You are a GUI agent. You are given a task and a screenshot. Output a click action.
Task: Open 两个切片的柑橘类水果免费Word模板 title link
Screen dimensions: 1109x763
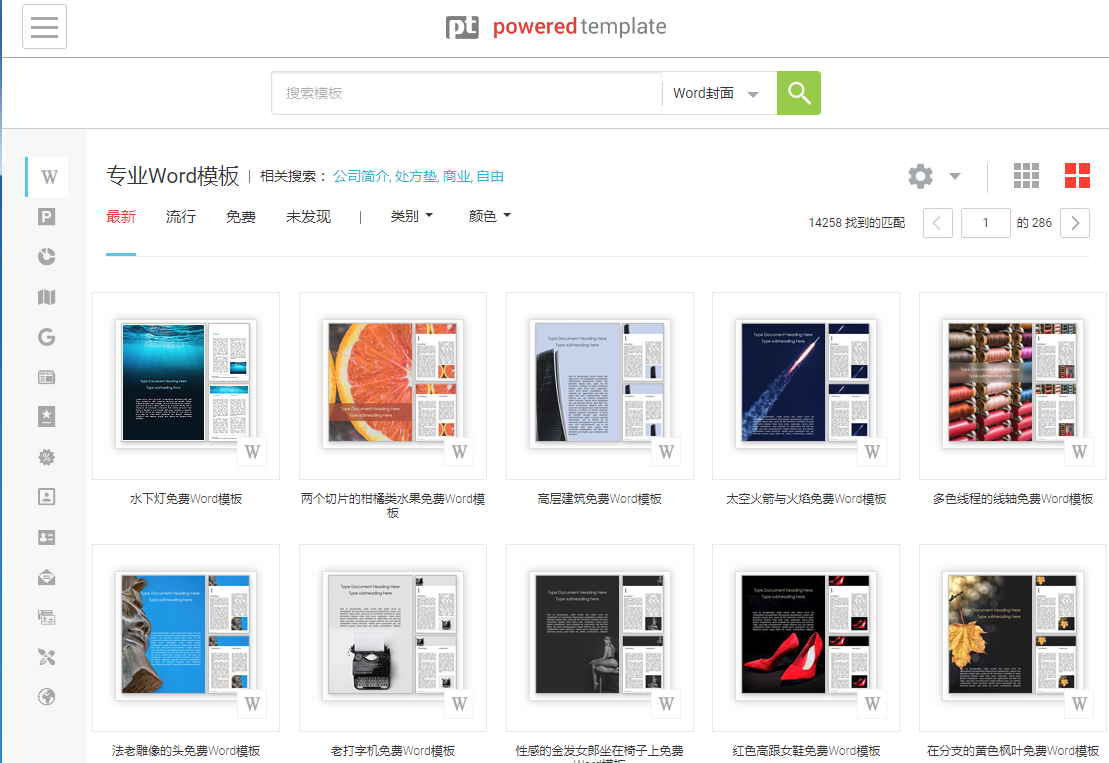pyautogui.click(x=393, y=506)
